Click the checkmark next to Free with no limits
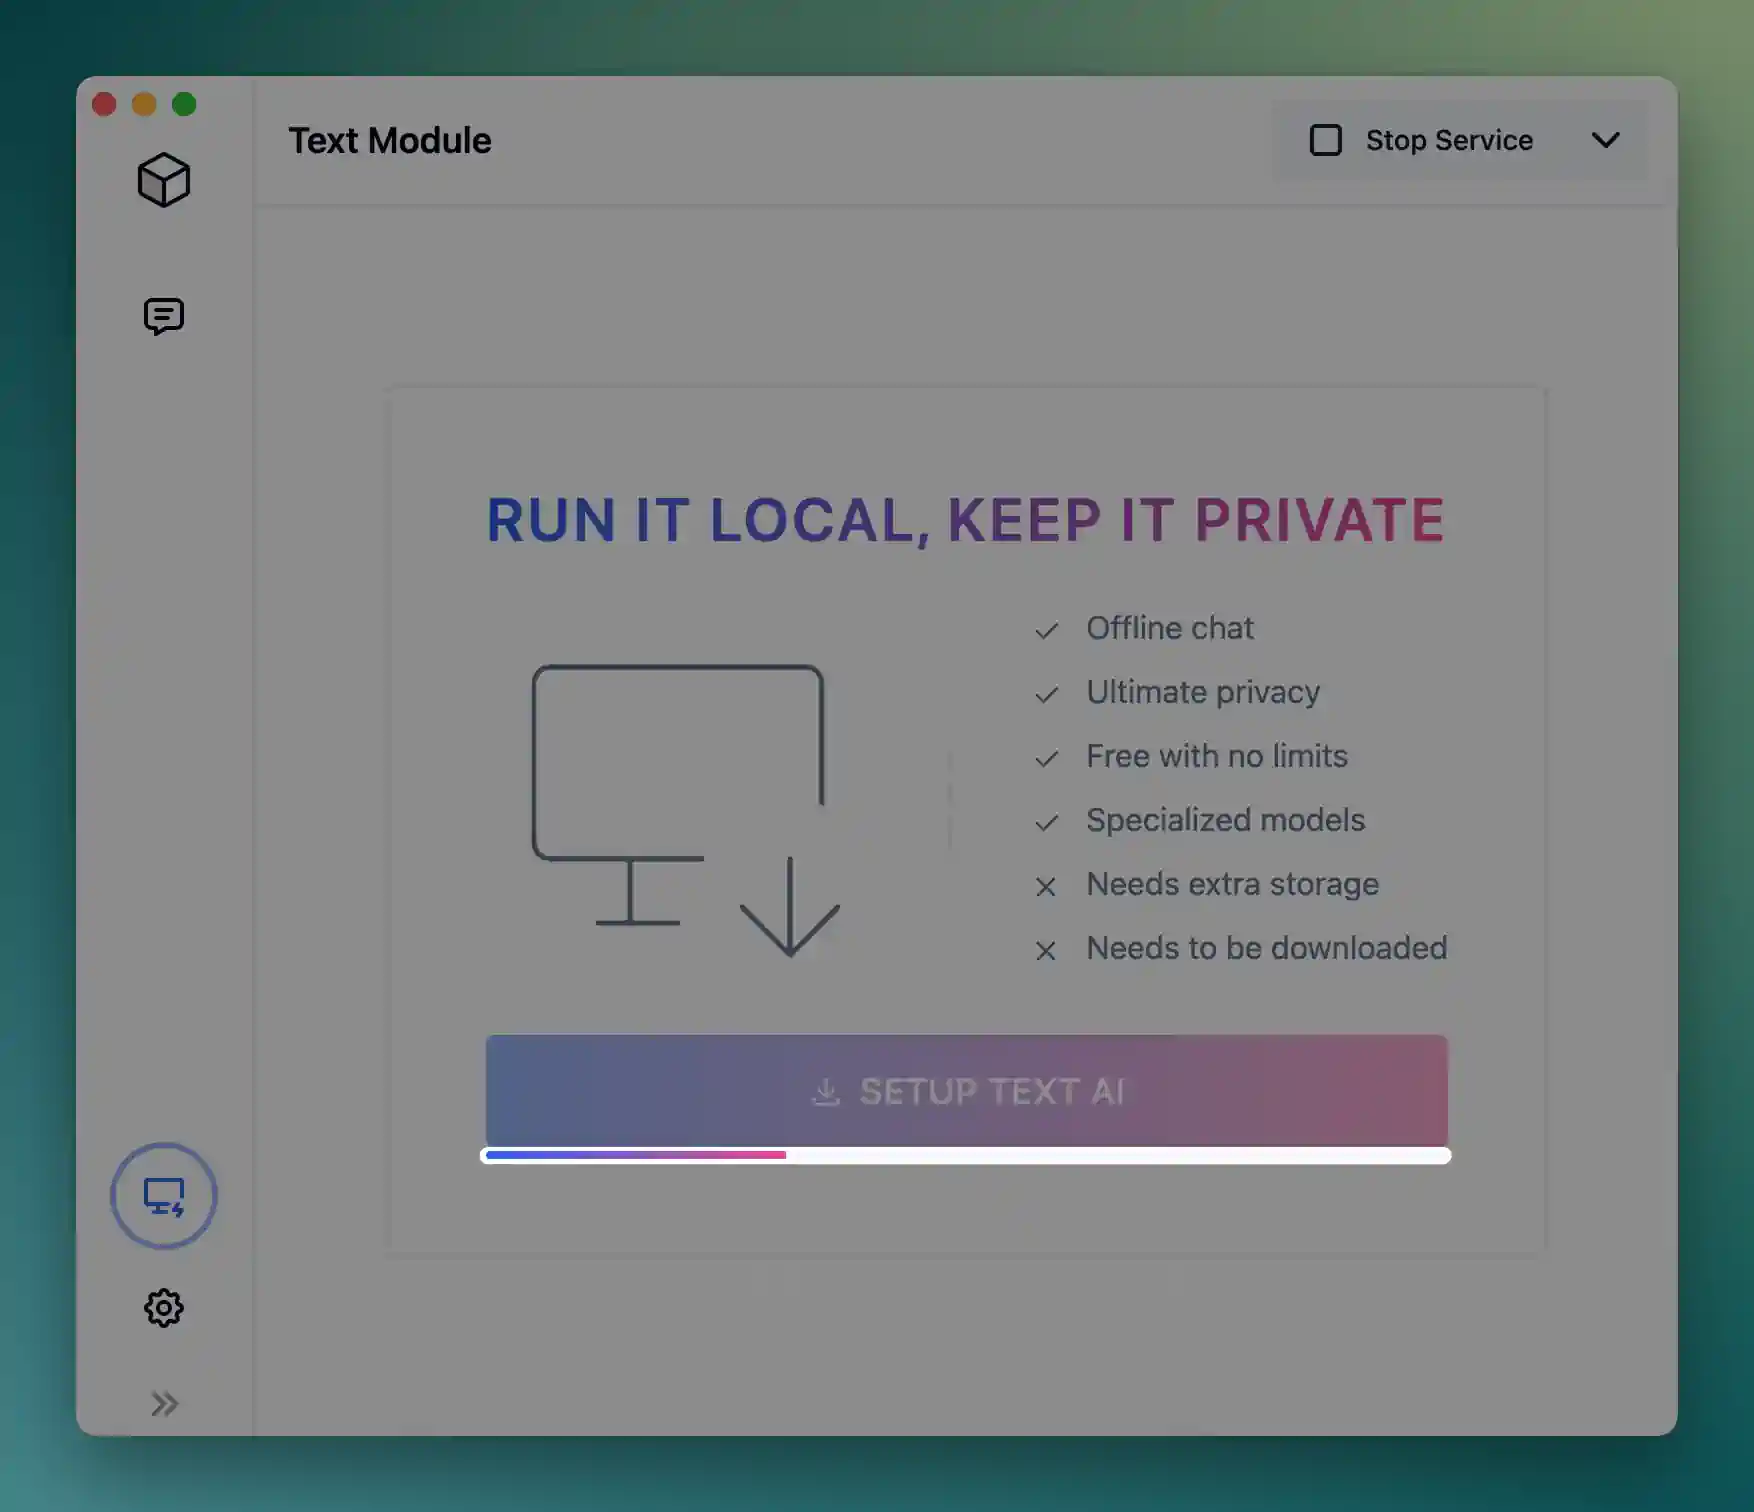The width and height of the screenshot is (1754, 1512). 1046,758
